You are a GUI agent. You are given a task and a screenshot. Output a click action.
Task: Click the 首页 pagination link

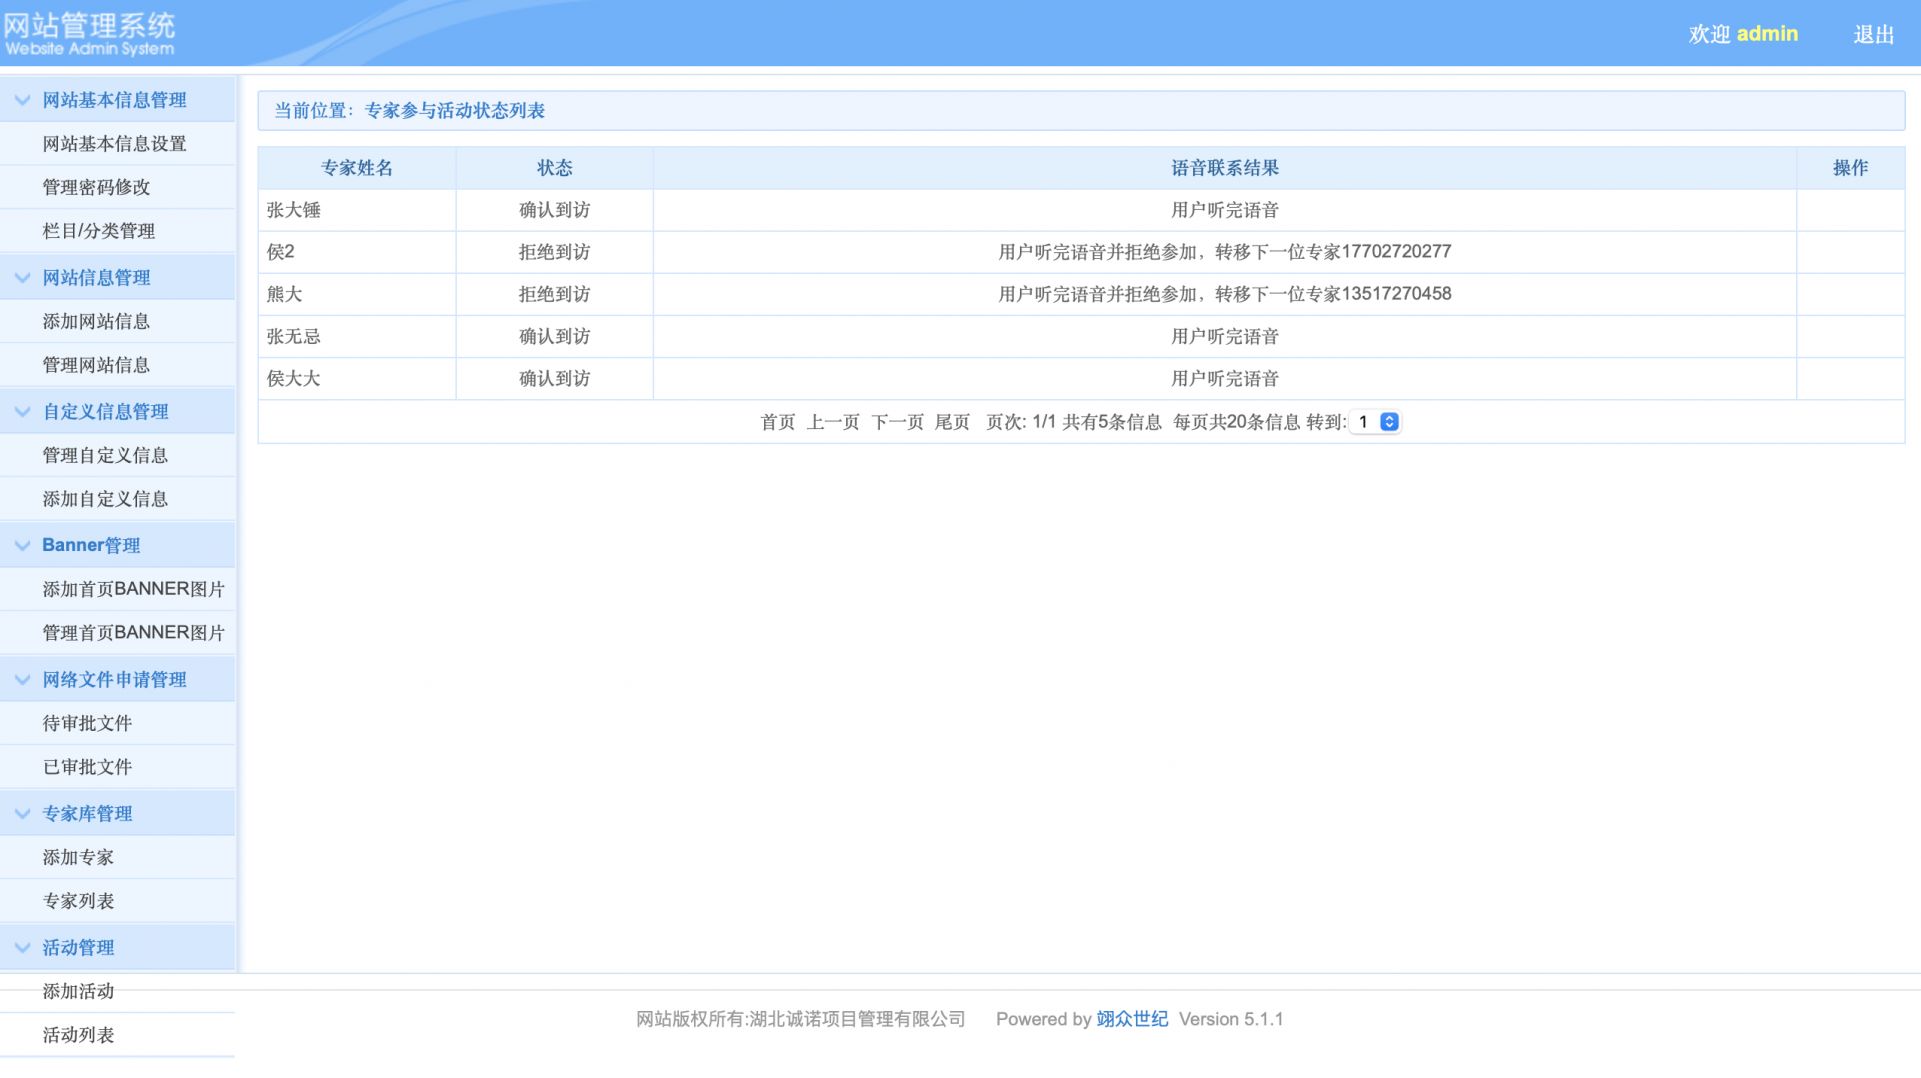[777, 422]
